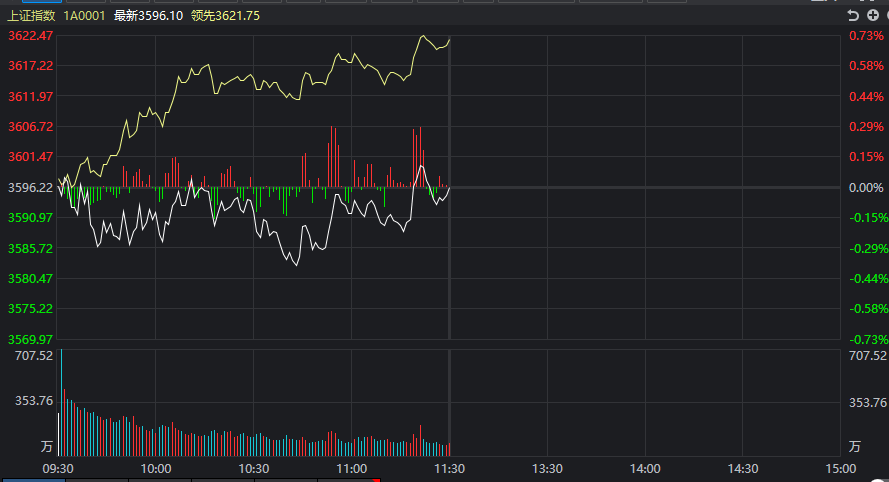The width and height of the screenshot is (889, 482).
Task: Click the 3569.97 bottom price label
Action: [30, 339]
